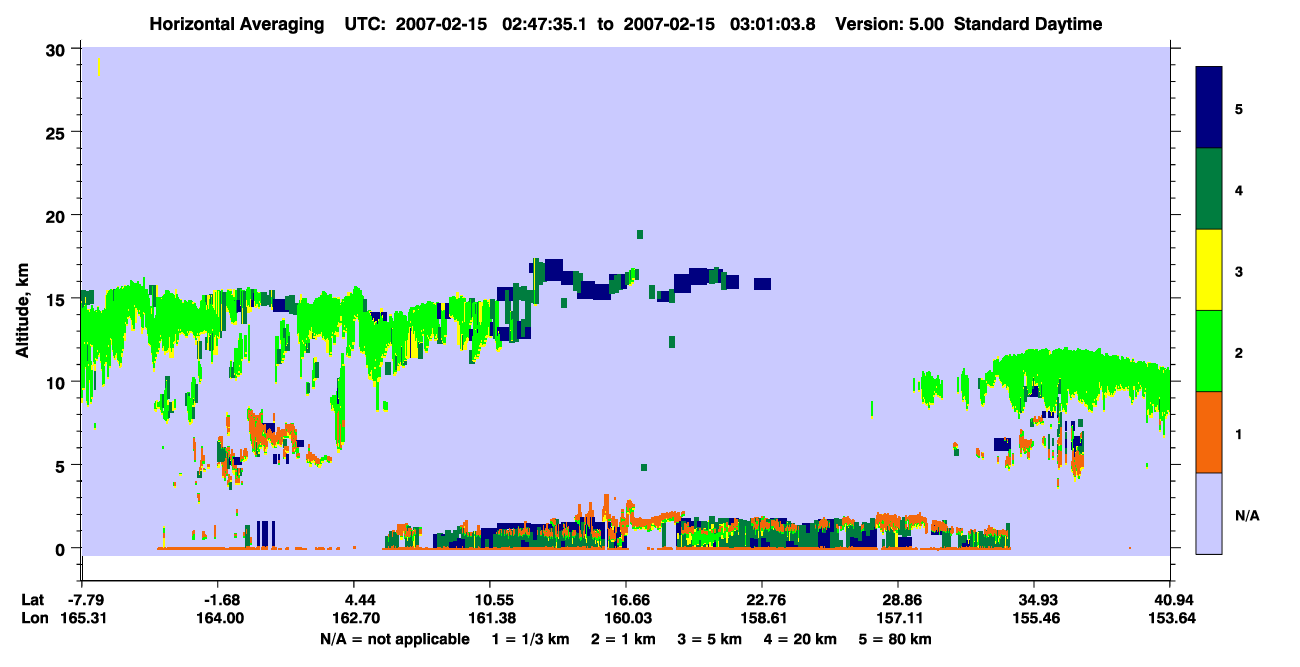
Task: Click the colorbar label 2
Action: click(1238, 352)
